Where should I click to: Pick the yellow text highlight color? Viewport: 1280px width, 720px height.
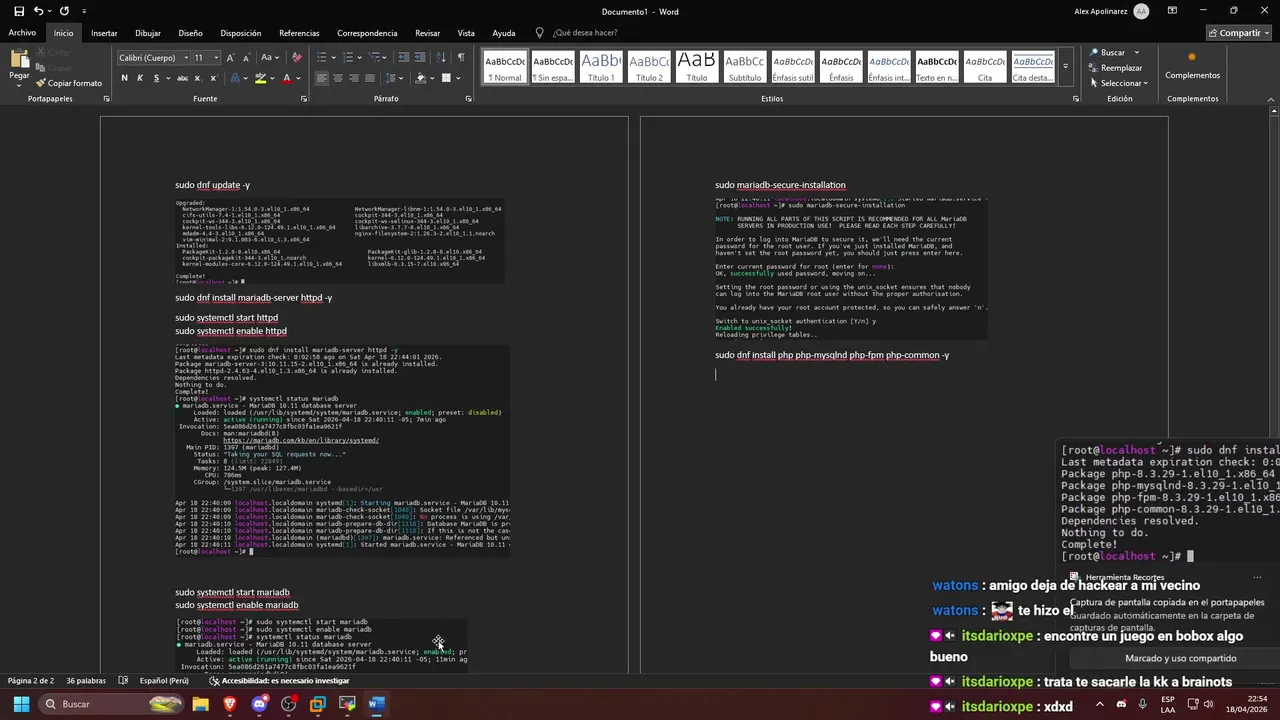pos(260,78)
